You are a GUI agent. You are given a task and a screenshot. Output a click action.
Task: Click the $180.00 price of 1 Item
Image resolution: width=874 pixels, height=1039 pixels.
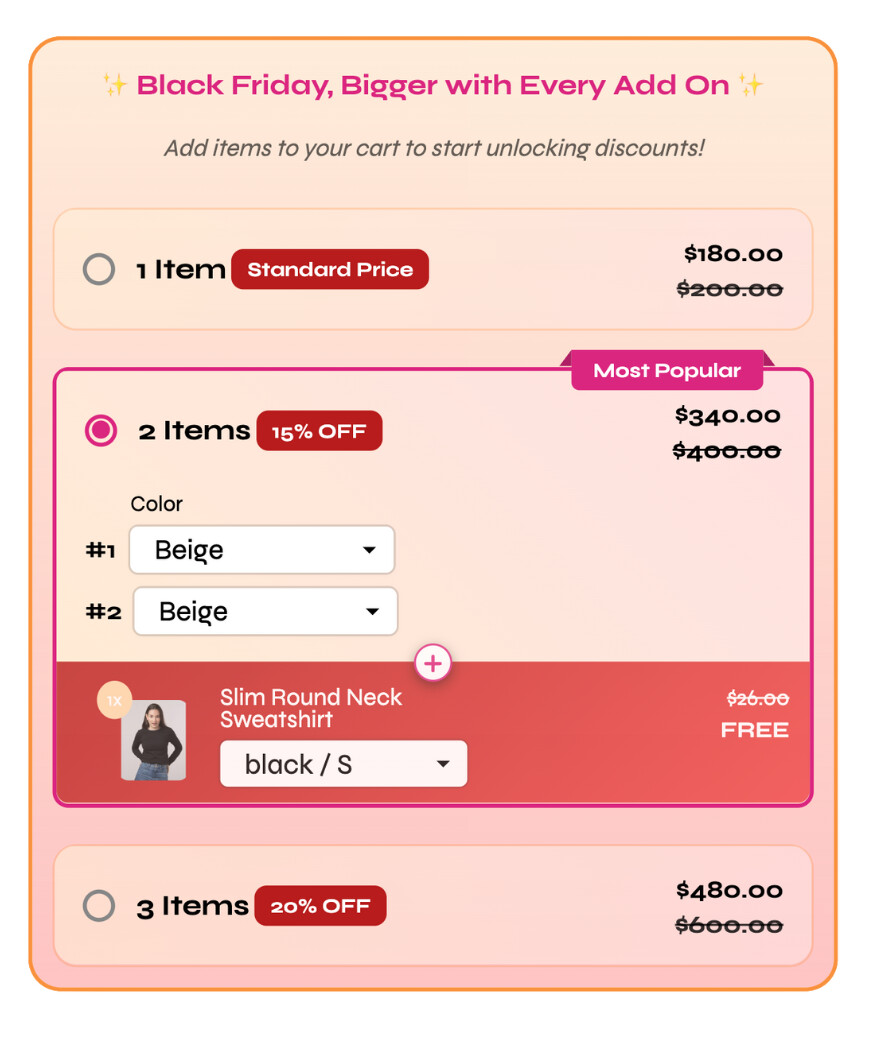click(x=733, y=254)
